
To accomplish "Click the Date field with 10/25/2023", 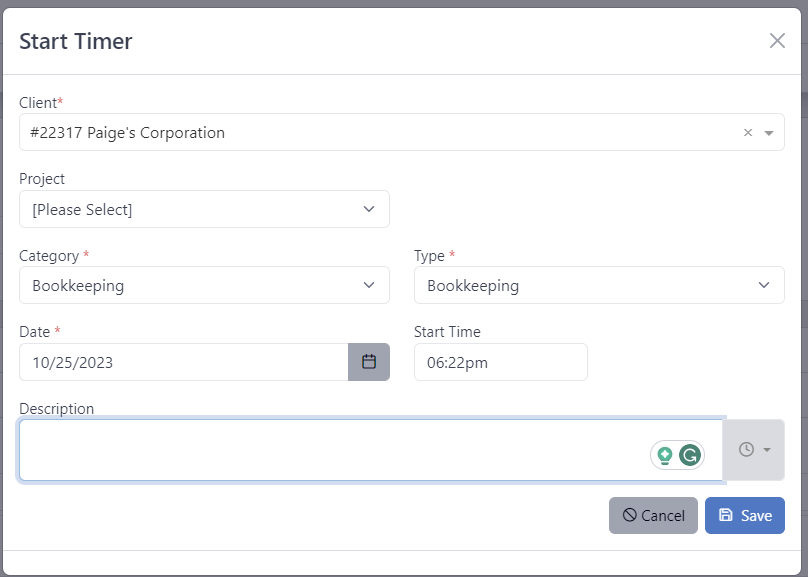I will click(x=183, y=362).
